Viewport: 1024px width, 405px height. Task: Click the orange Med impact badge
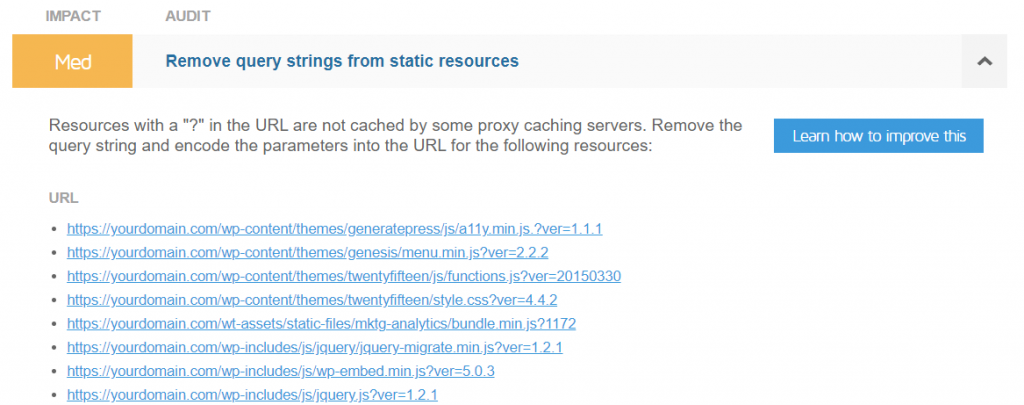coord(73,61)
